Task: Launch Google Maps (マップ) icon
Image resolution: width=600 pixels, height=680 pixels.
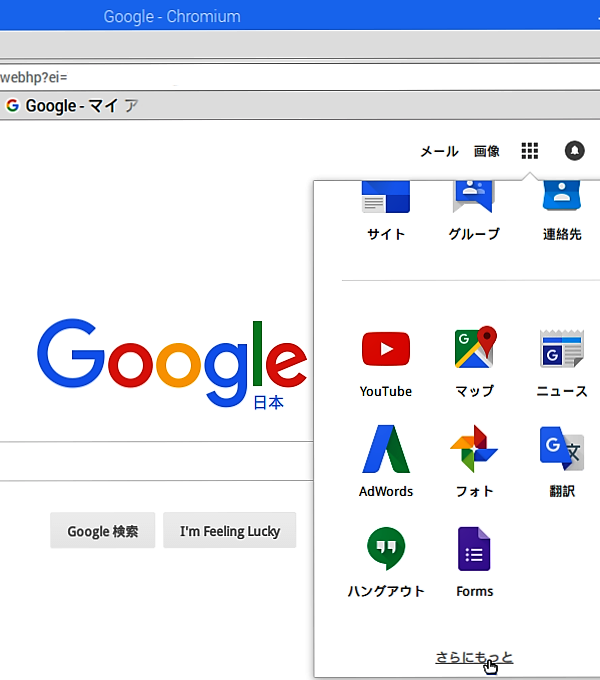Action: (475, 347)
